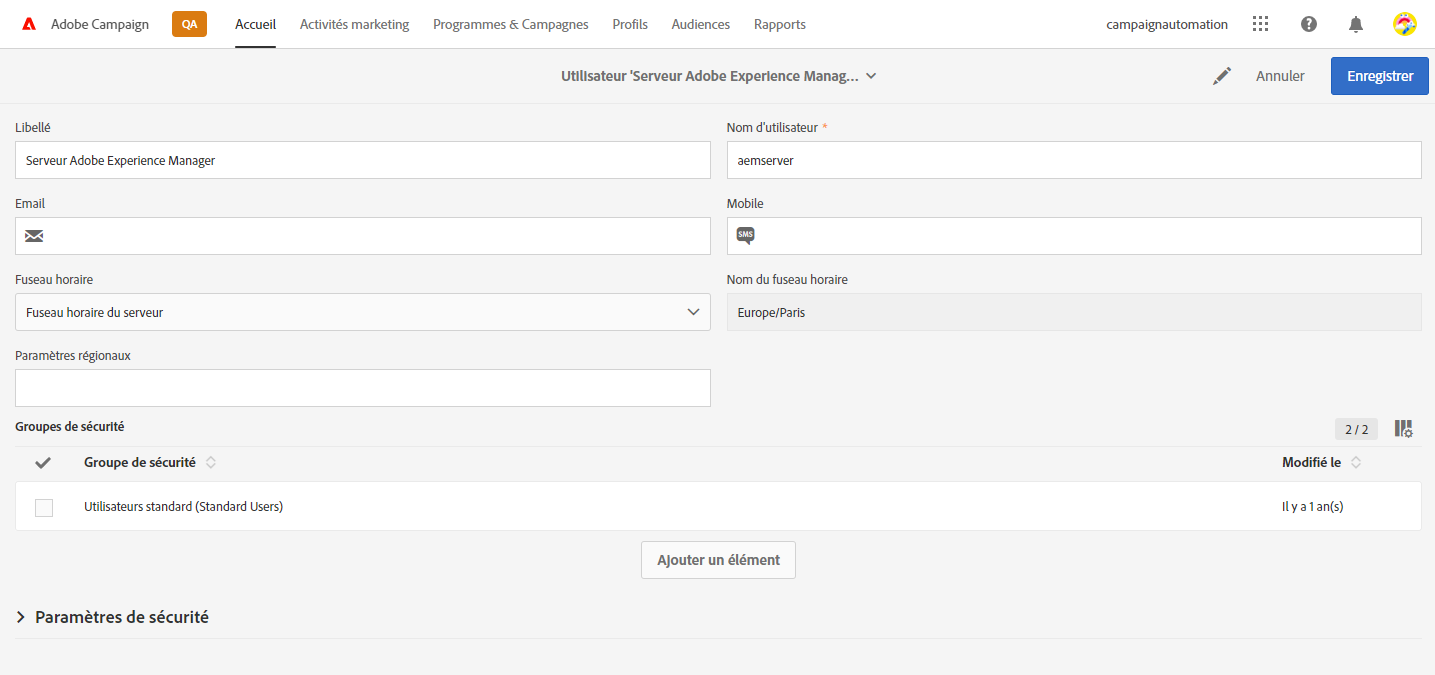Image resolution: width=1435 pixels, height=675 pixels.
Task: Click into the Paramètres régionaux field
Action: coord(363,388)
